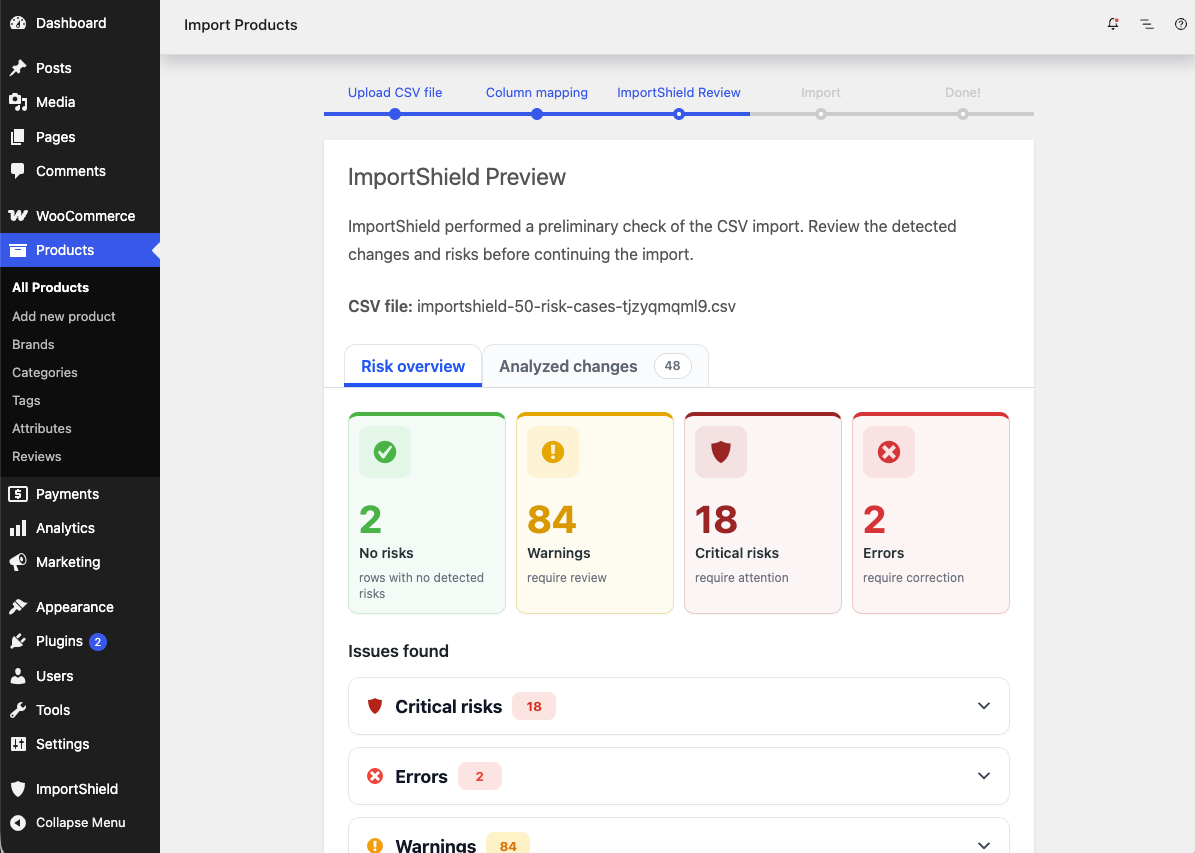Click the Upload CSV file progress dot
1195x853 pixels.
point(395,114)
